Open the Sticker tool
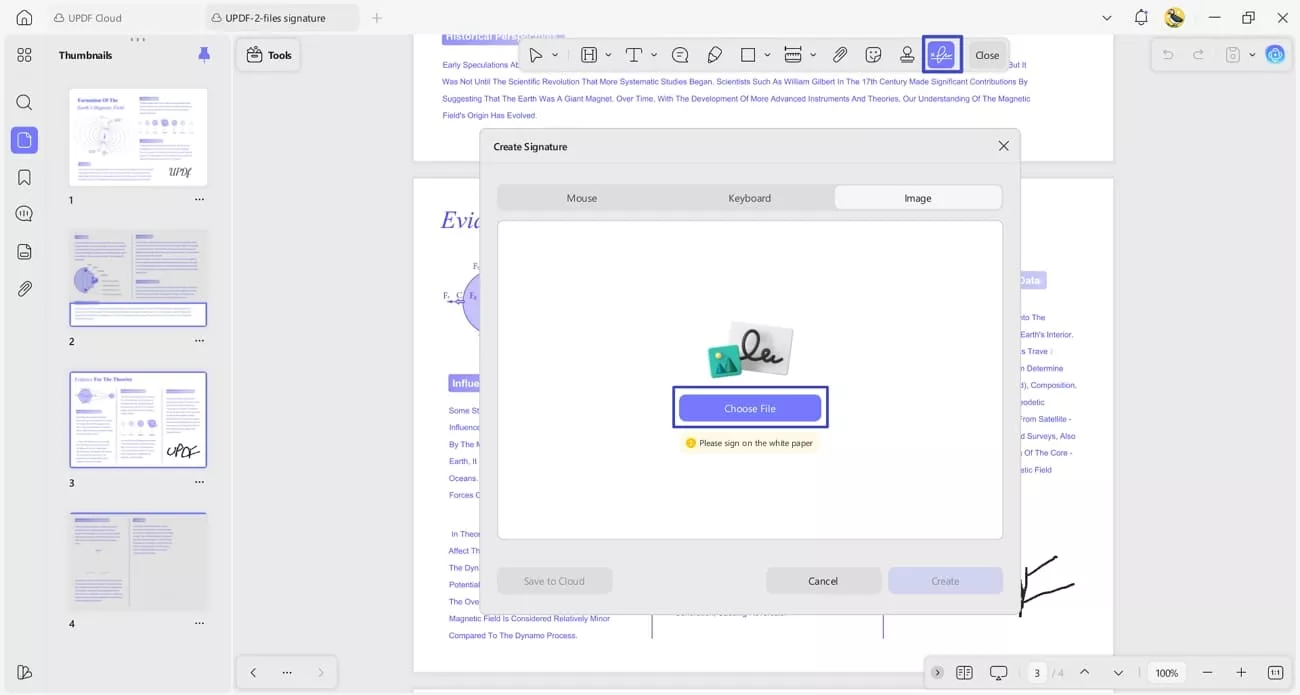 [873, 55]
